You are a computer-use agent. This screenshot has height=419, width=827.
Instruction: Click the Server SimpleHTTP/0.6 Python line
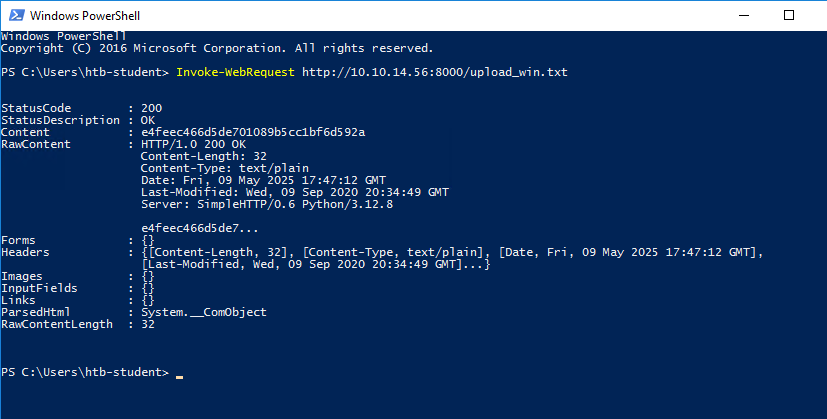point(267,204)
